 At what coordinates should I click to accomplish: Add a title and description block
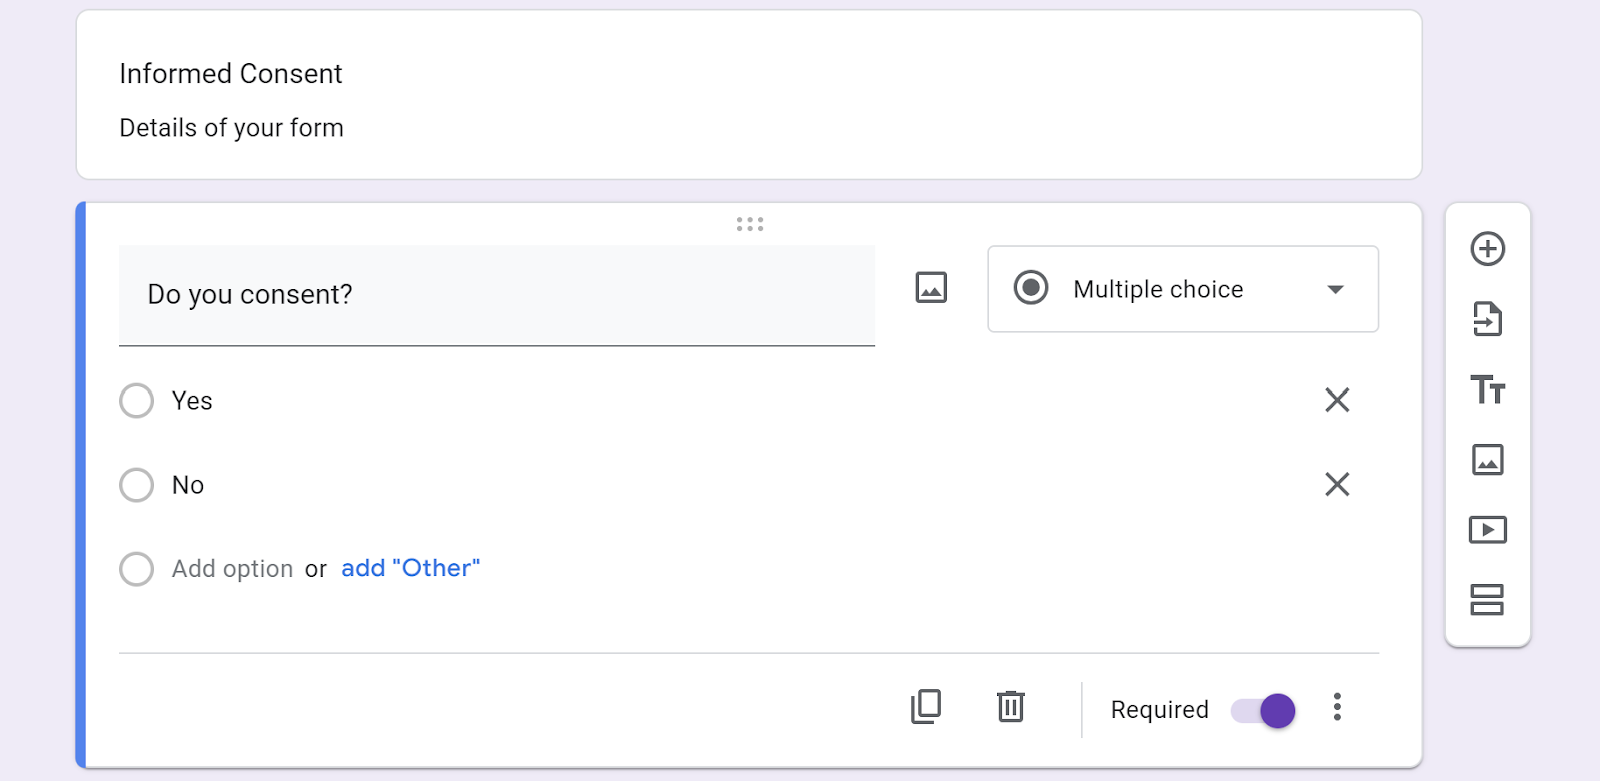pos(1487,389)
